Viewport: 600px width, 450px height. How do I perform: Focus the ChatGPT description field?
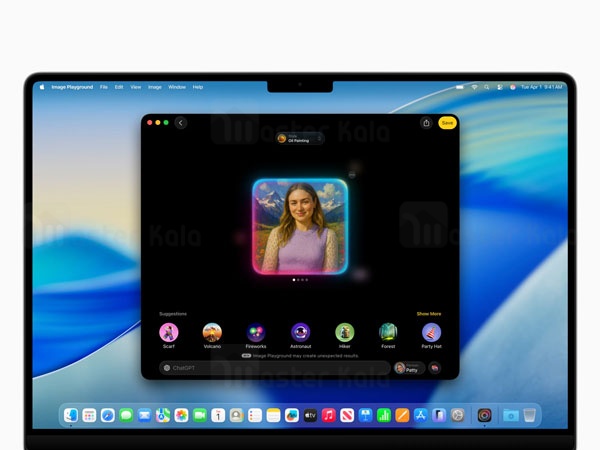click(275, 368)
